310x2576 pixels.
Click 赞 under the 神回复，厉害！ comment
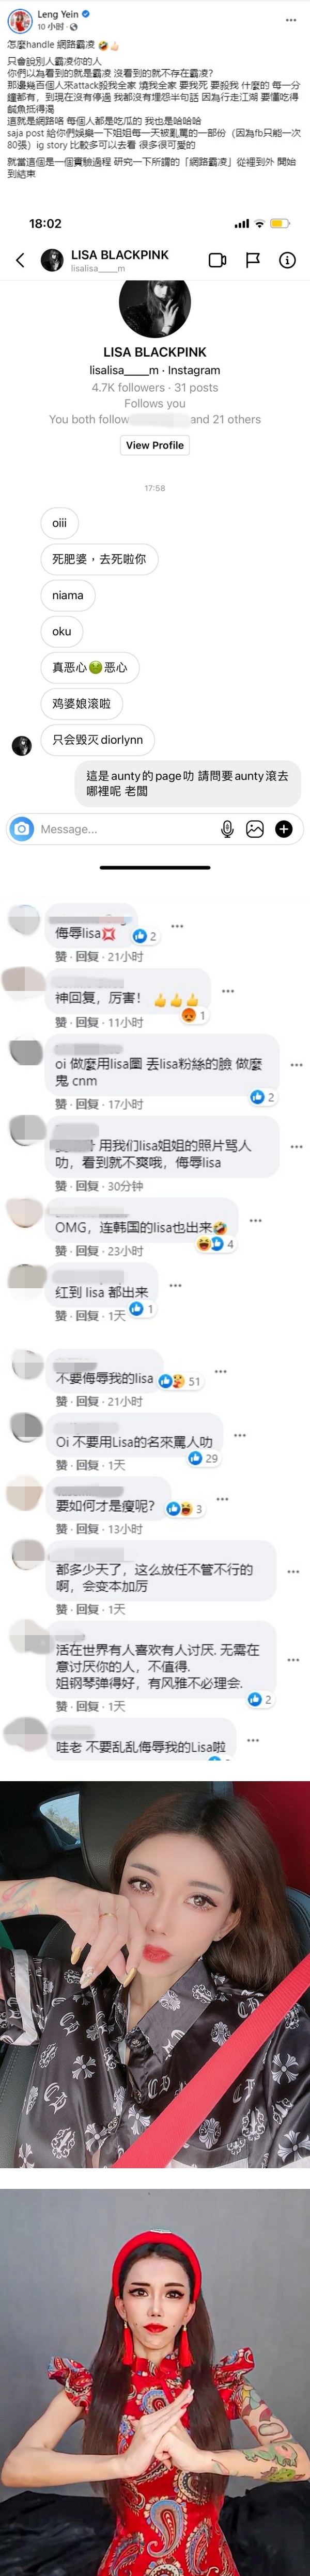(61, 1022)
